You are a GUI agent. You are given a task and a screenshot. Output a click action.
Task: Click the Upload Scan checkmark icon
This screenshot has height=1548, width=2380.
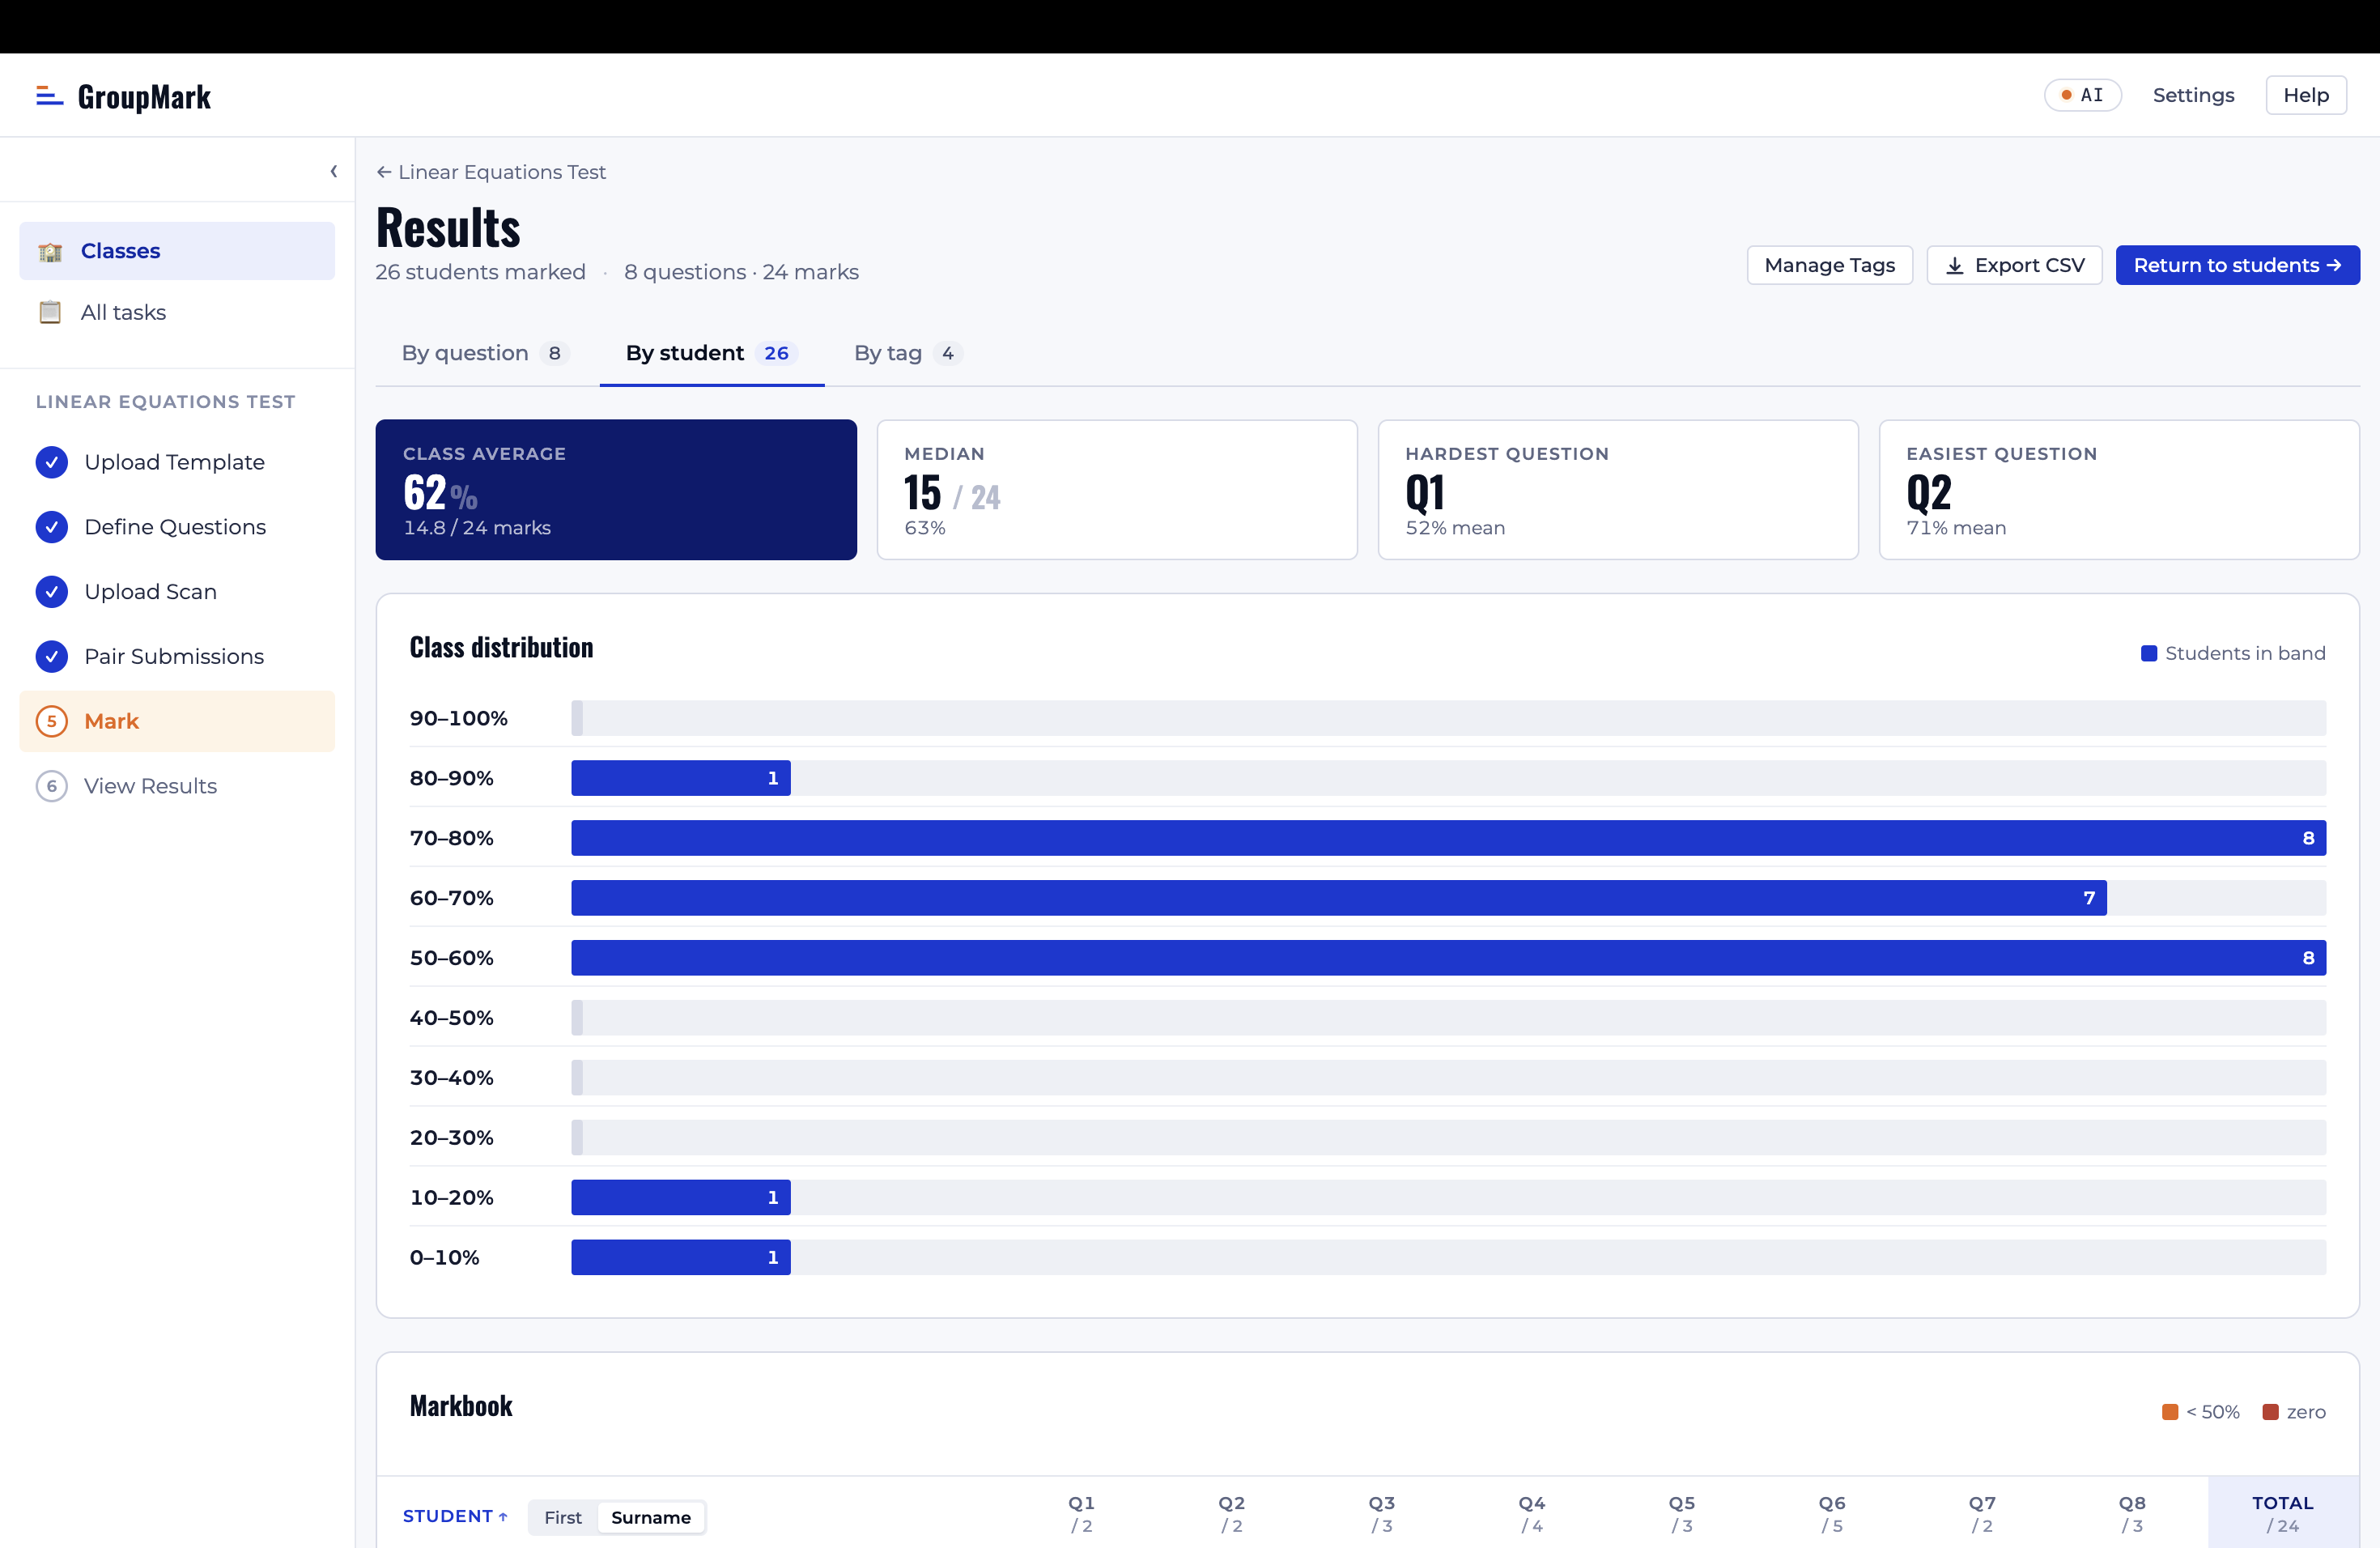[x=52, y=591]
